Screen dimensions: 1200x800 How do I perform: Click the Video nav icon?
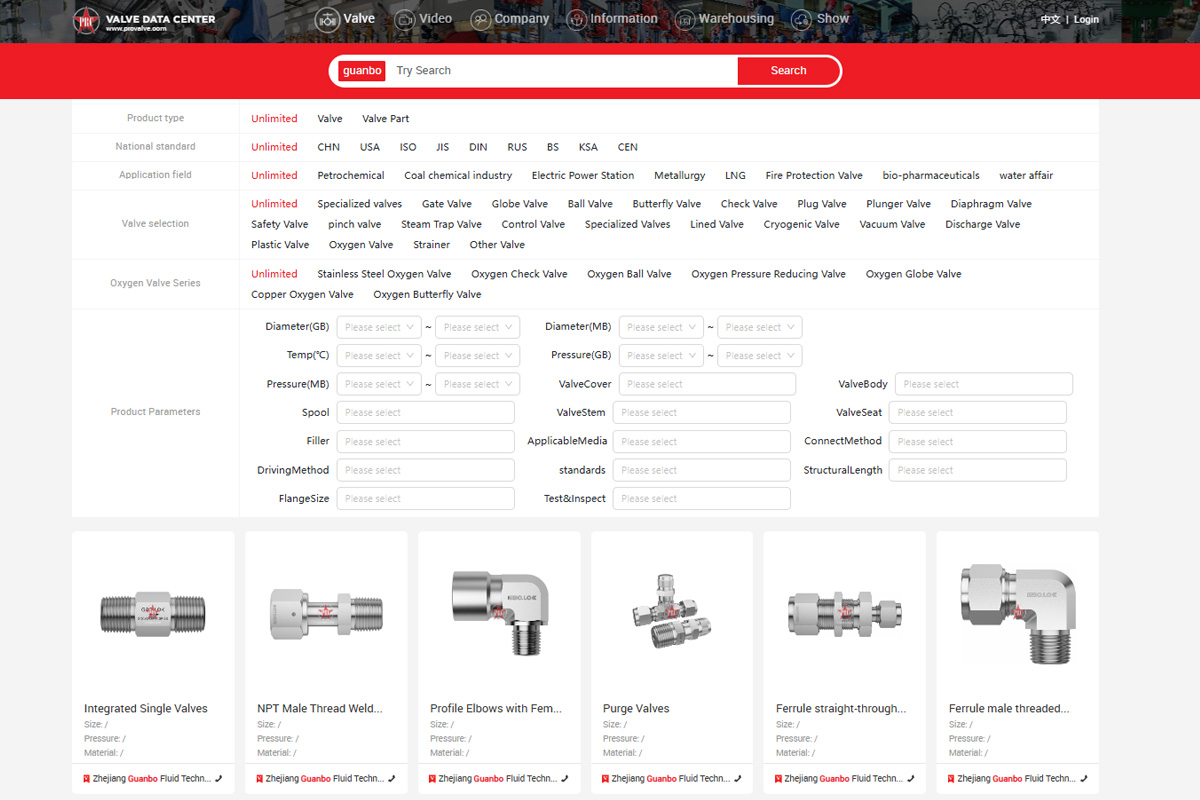tap(405, 19)
